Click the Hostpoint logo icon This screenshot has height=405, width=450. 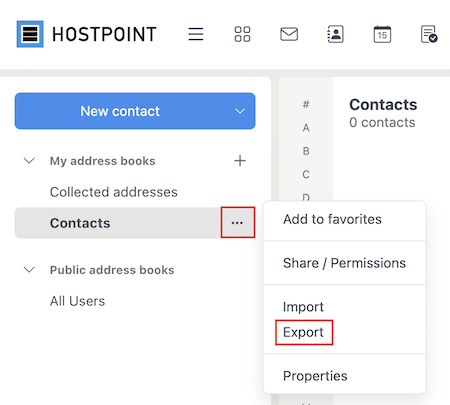point(30,34)
